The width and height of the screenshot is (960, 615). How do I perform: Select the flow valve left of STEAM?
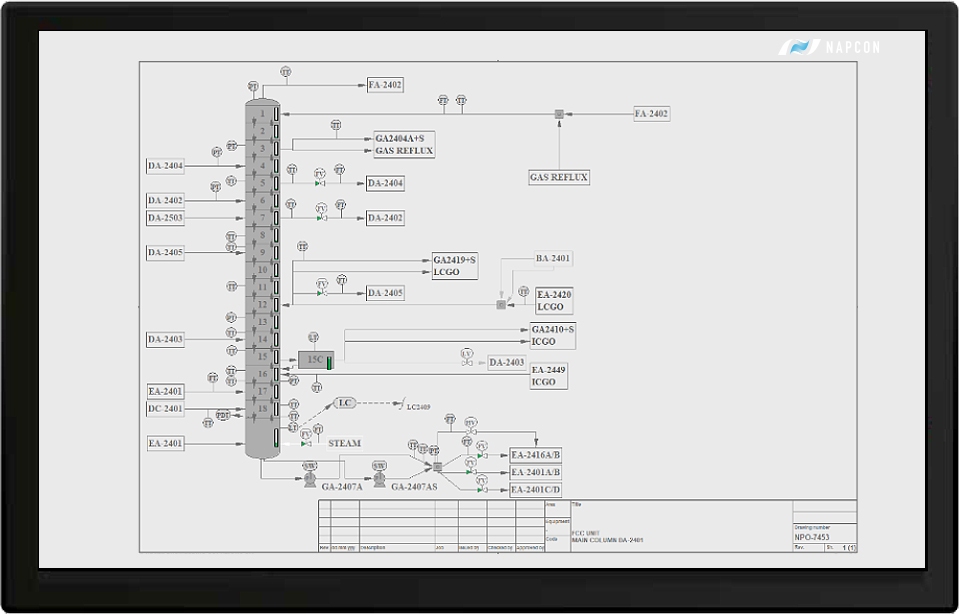306,441
